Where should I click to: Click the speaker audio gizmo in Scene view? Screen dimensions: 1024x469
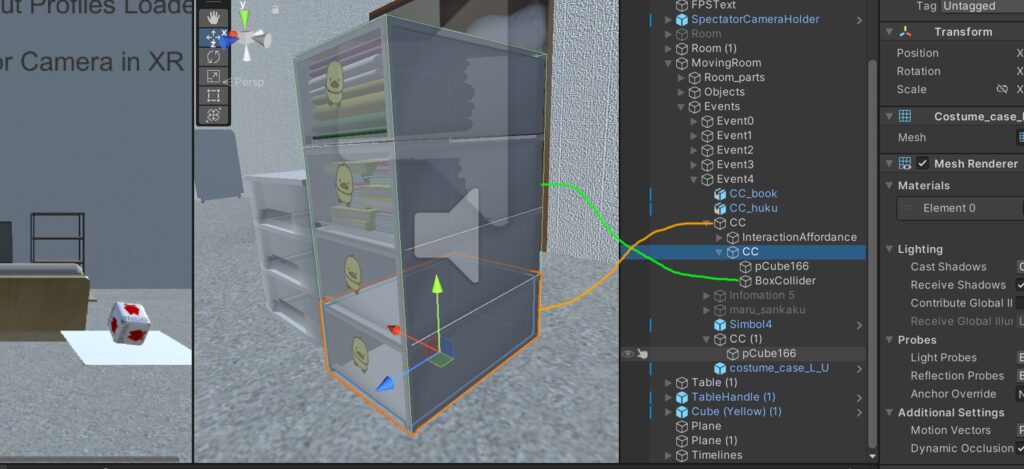[448, 235]
